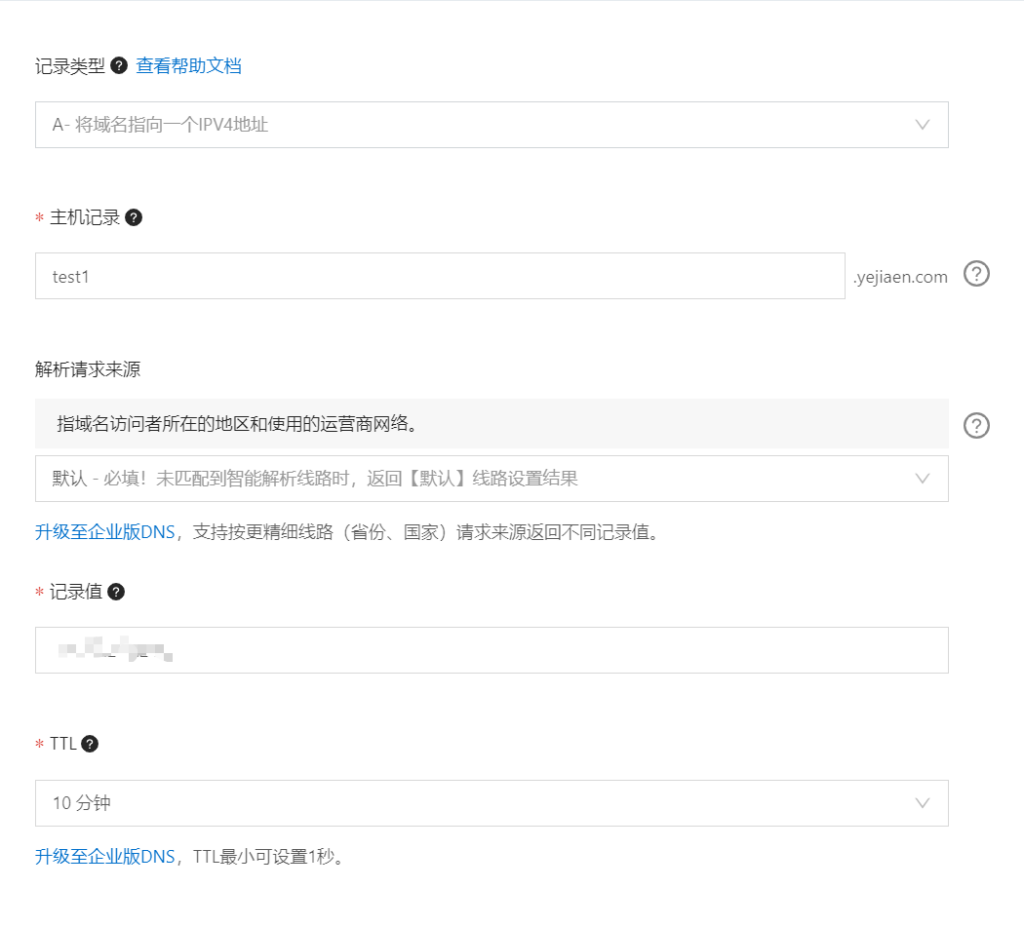
Task: Click the help icon beside 记录值
Action: (116, 591)
